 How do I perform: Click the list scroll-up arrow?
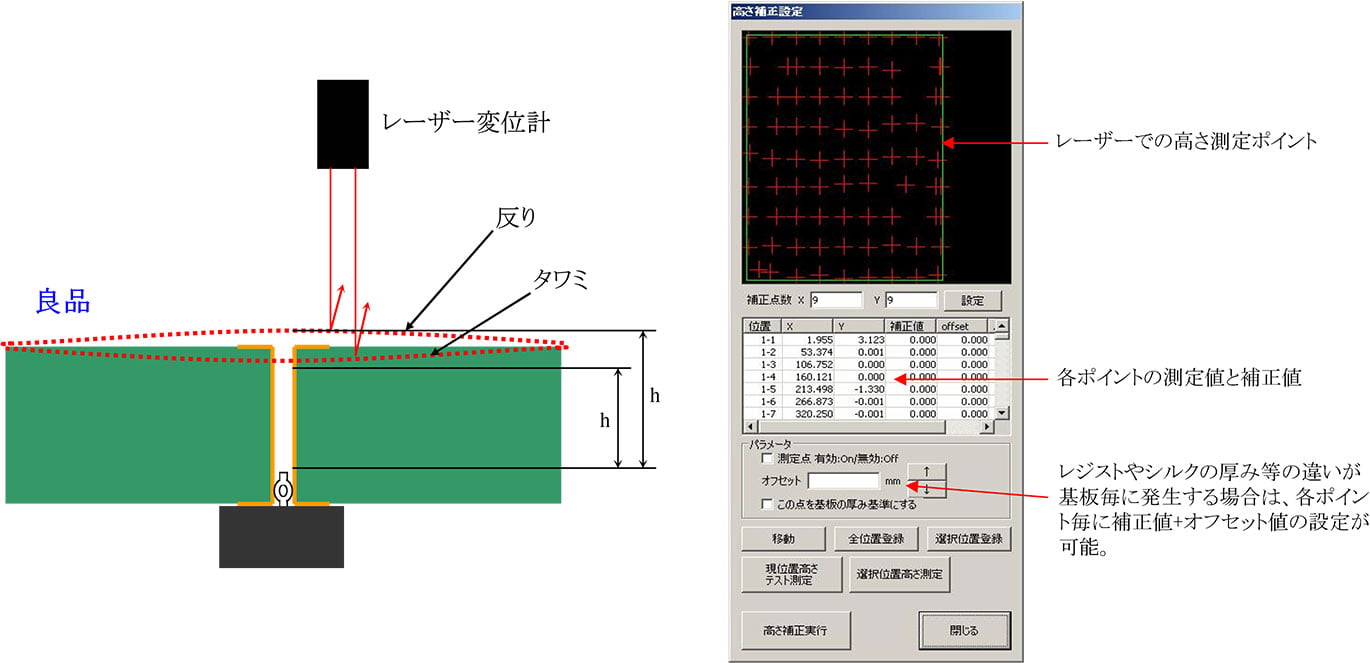coord(1003,325)
